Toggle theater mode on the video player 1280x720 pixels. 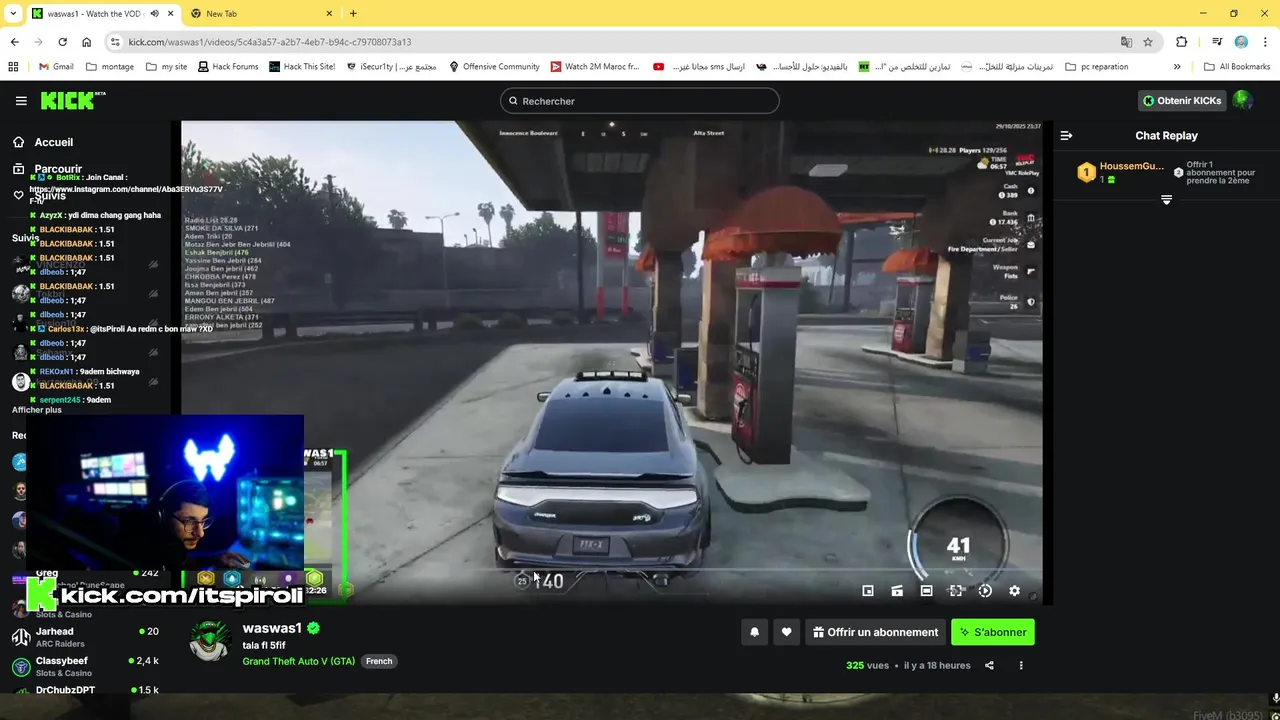[x=926, y=591]
